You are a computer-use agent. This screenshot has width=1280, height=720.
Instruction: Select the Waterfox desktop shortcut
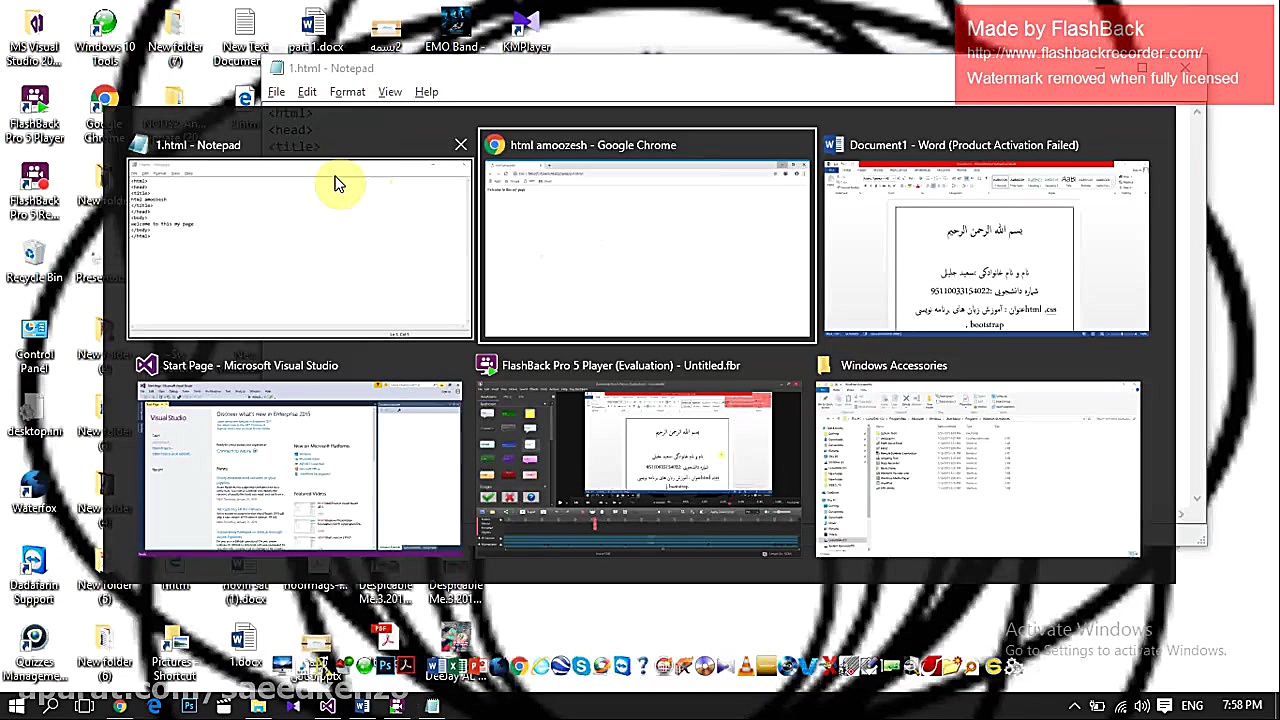click(35, 493)
